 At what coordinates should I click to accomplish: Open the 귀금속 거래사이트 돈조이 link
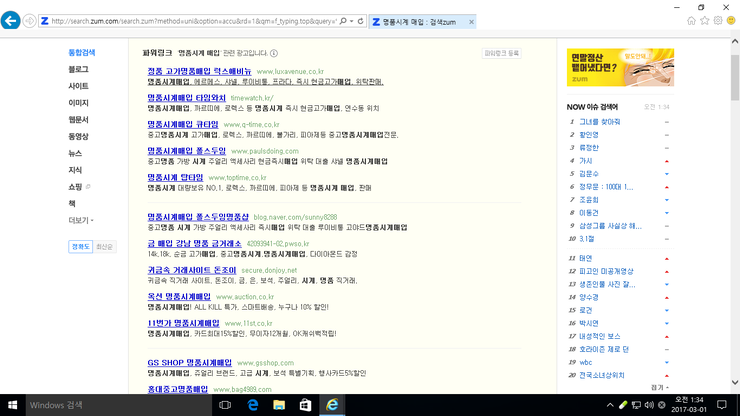pyautogui.click(x=192, y=270)
